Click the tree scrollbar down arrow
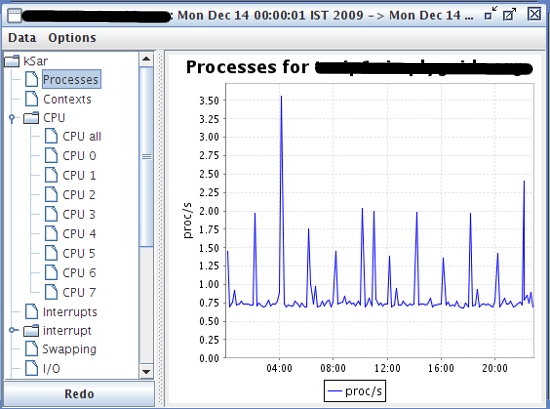 pyautogui.click(x=146, y=371)
